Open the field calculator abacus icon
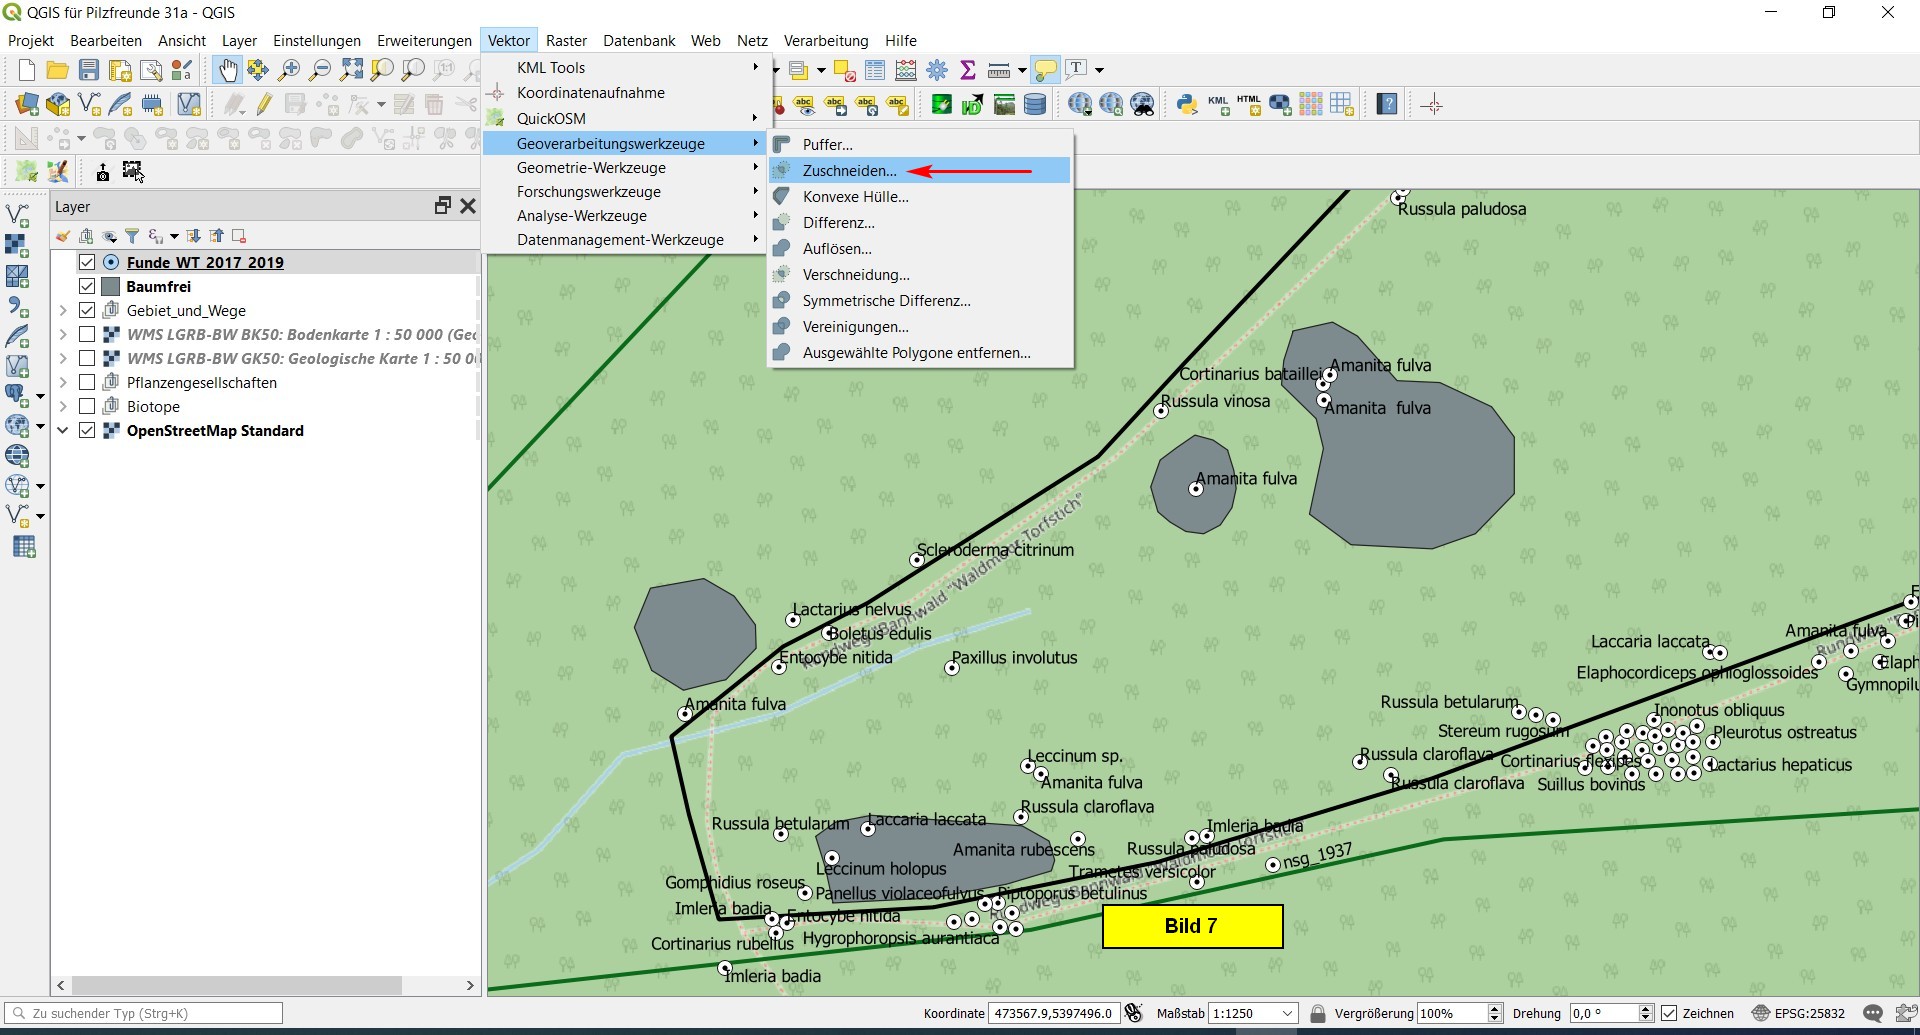 tap(906, 70)
